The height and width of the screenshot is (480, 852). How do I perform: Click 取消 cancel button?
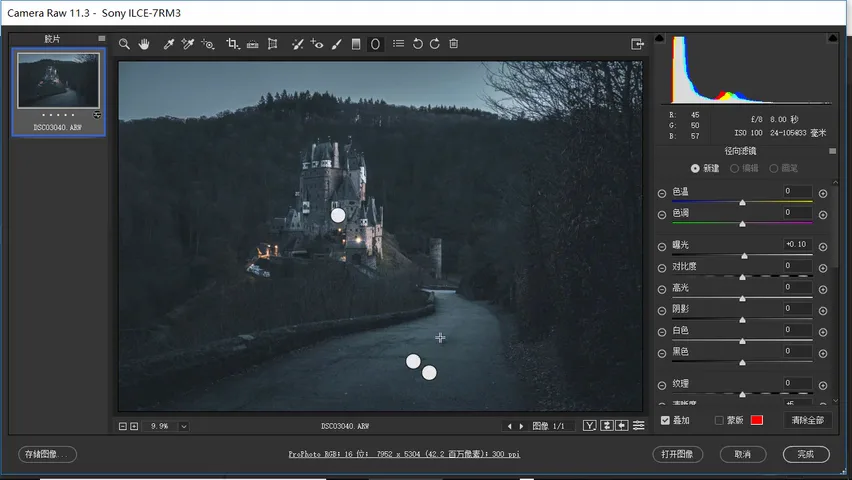(743, 454)
